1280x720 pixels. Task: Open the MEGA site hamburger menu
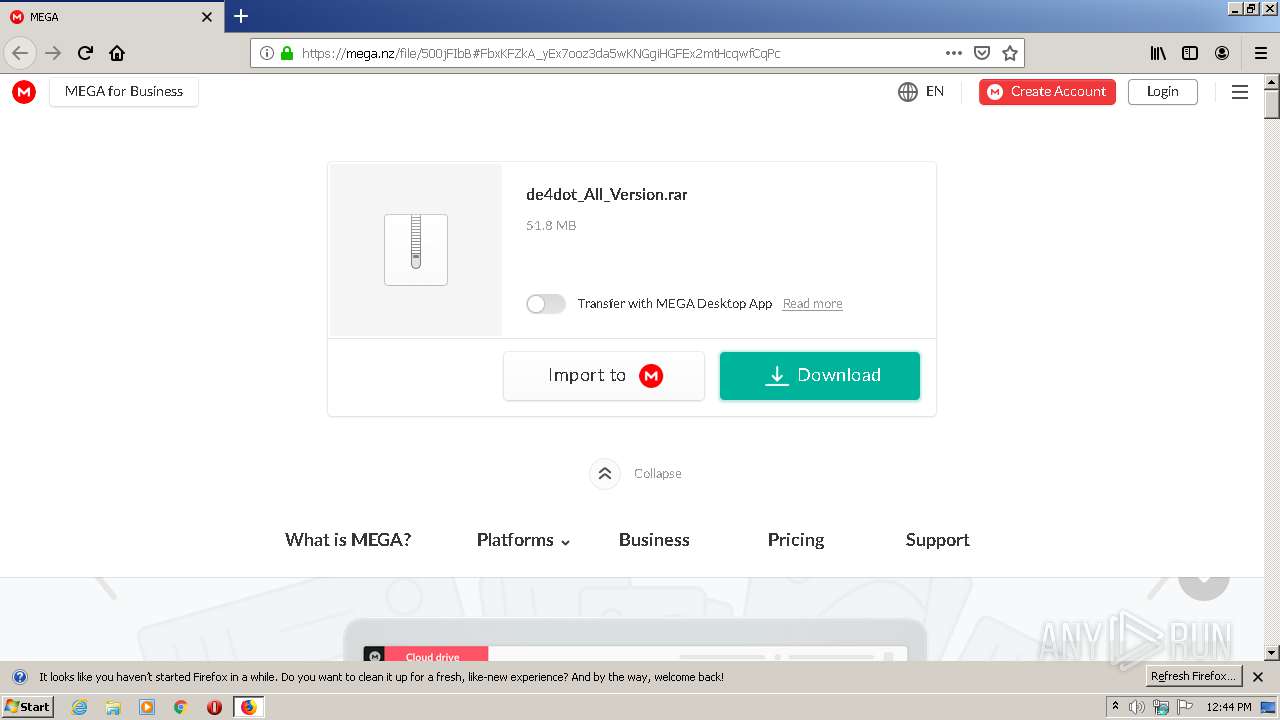click(1240, 92)
